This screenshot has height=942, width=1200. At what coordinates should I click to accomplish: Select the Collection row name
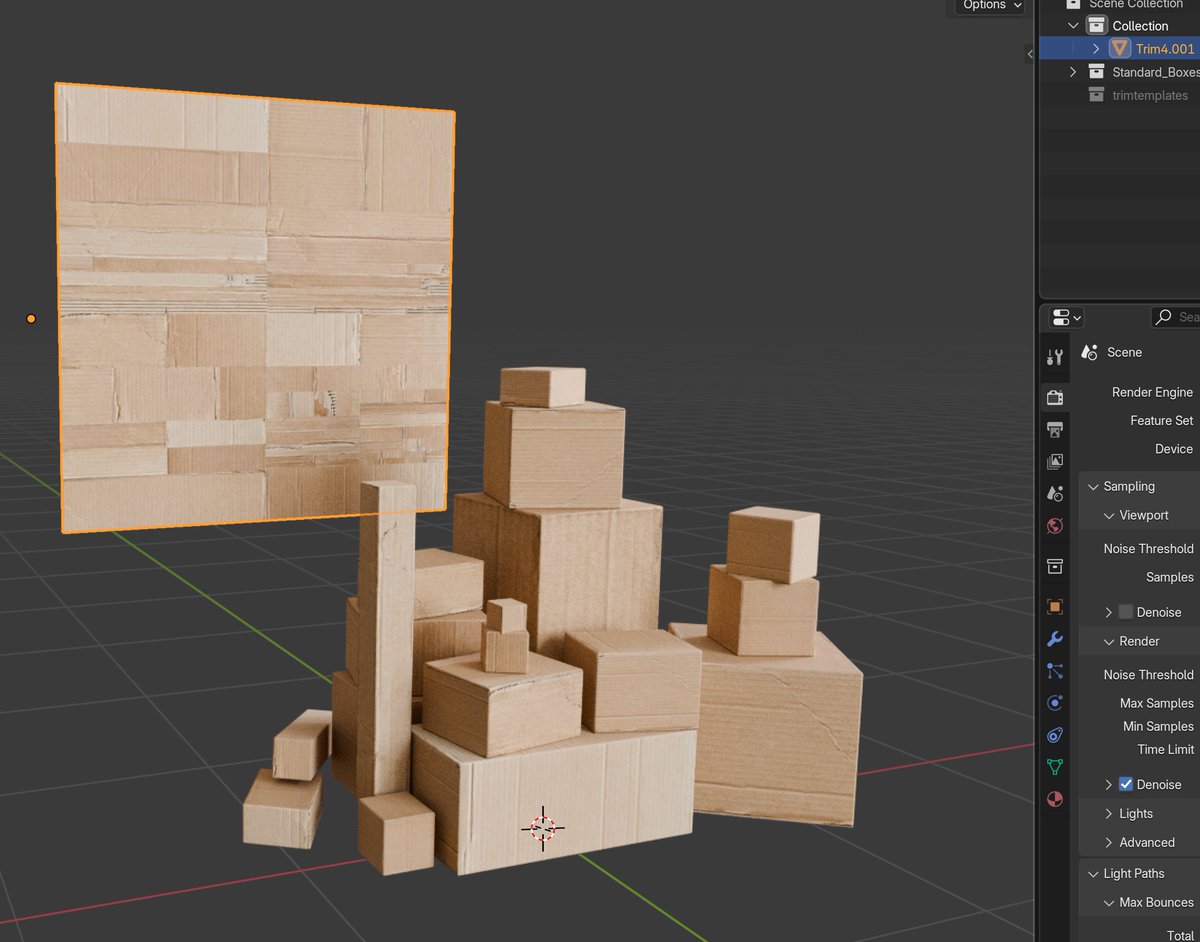tap(1140, 26)
